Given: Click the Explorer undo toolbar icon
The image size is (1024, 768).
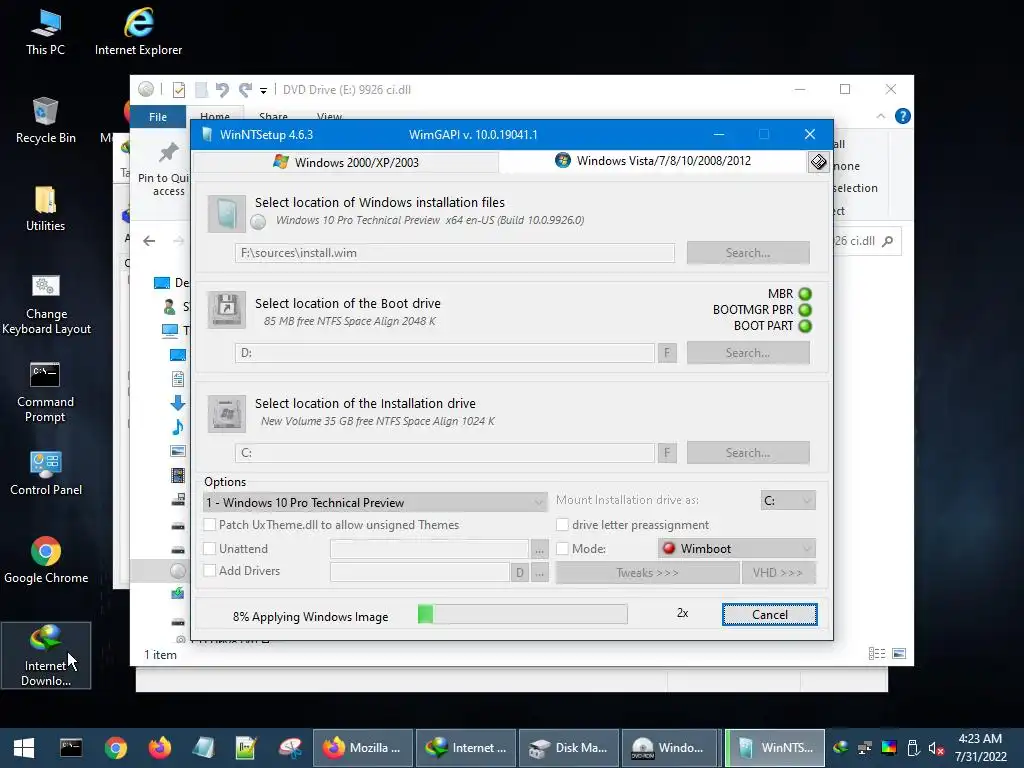Looking at the screenshot, I should click(222, 89).
